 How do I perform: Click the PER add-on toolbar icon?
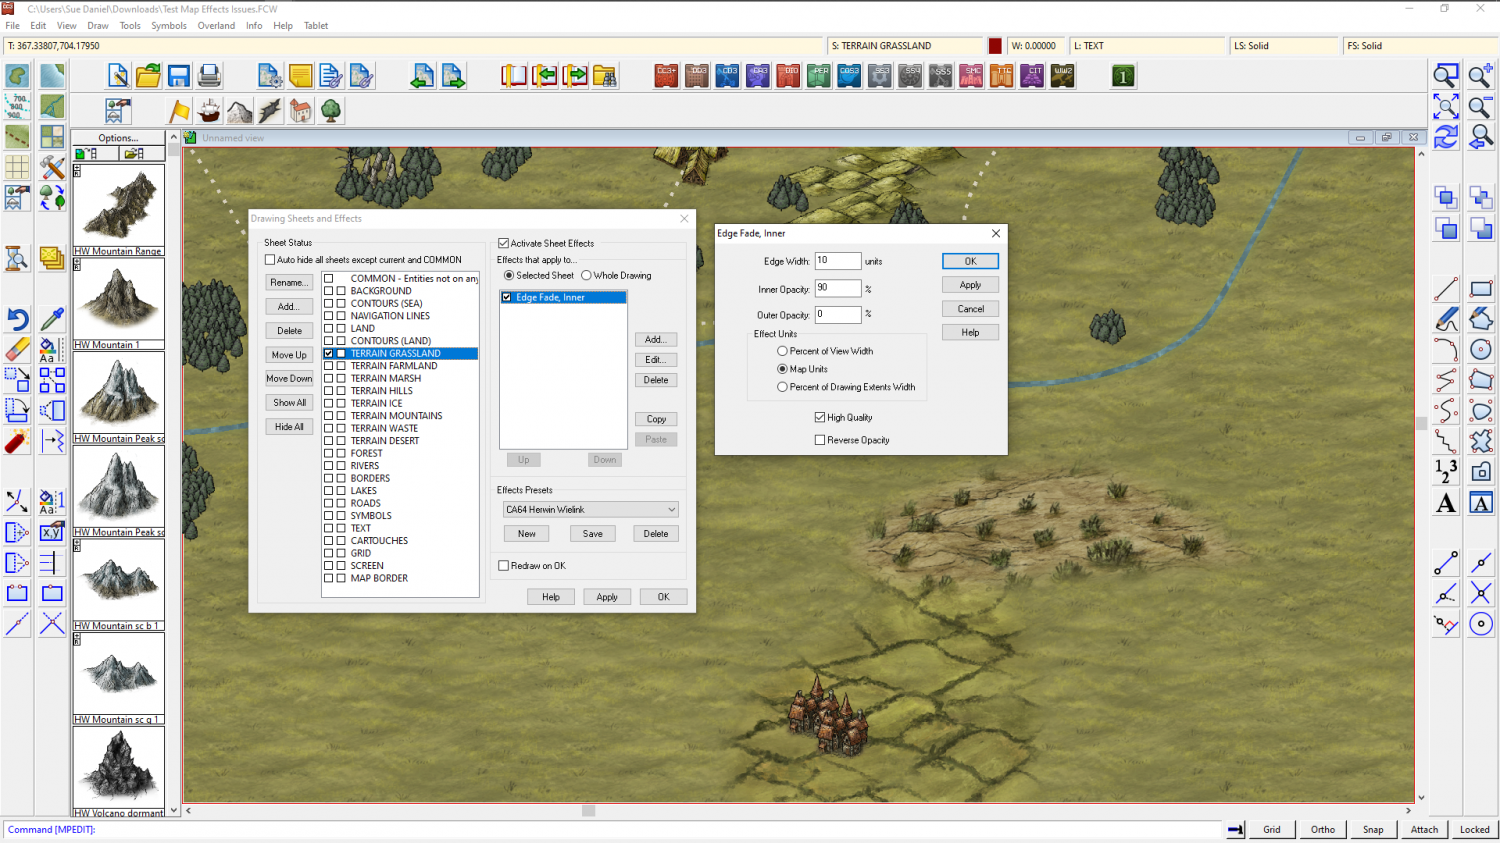[819, 76]
